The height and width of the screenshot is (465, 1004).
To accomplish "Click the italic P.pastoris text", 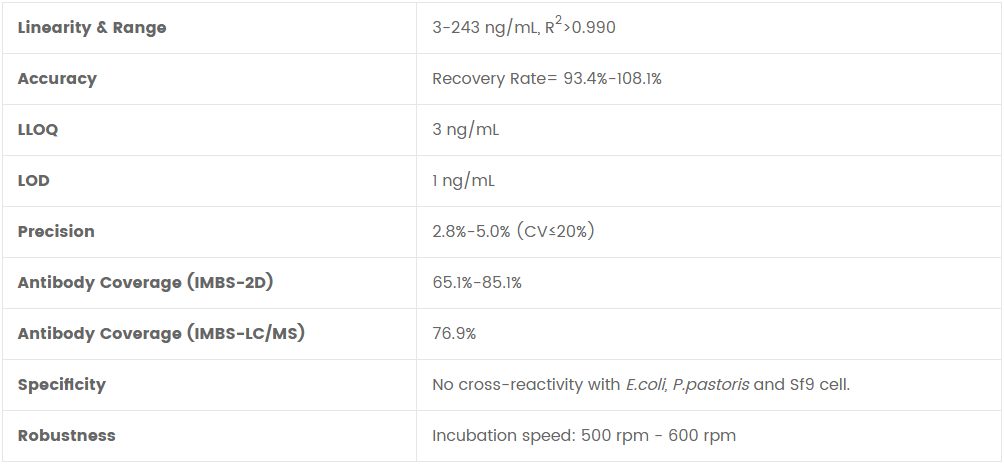I will pyautogui.click(x=711, y=385).
